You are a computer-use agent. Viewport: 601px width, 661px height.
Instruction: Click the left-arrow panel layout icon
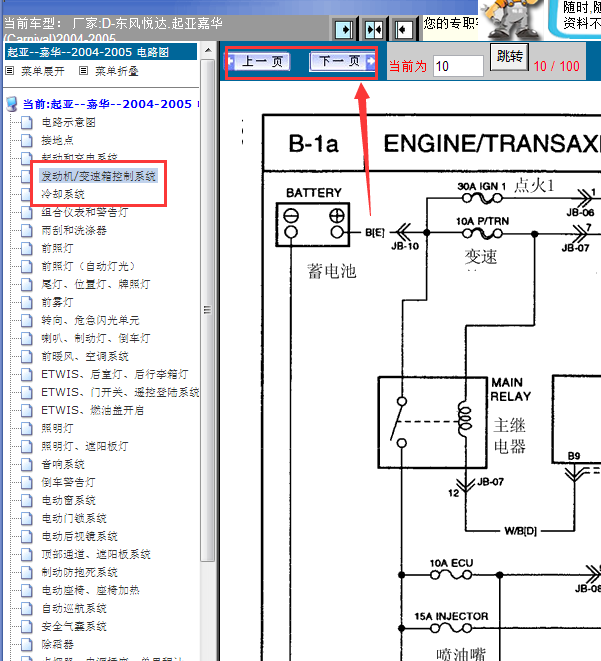(x=403, y=30)
